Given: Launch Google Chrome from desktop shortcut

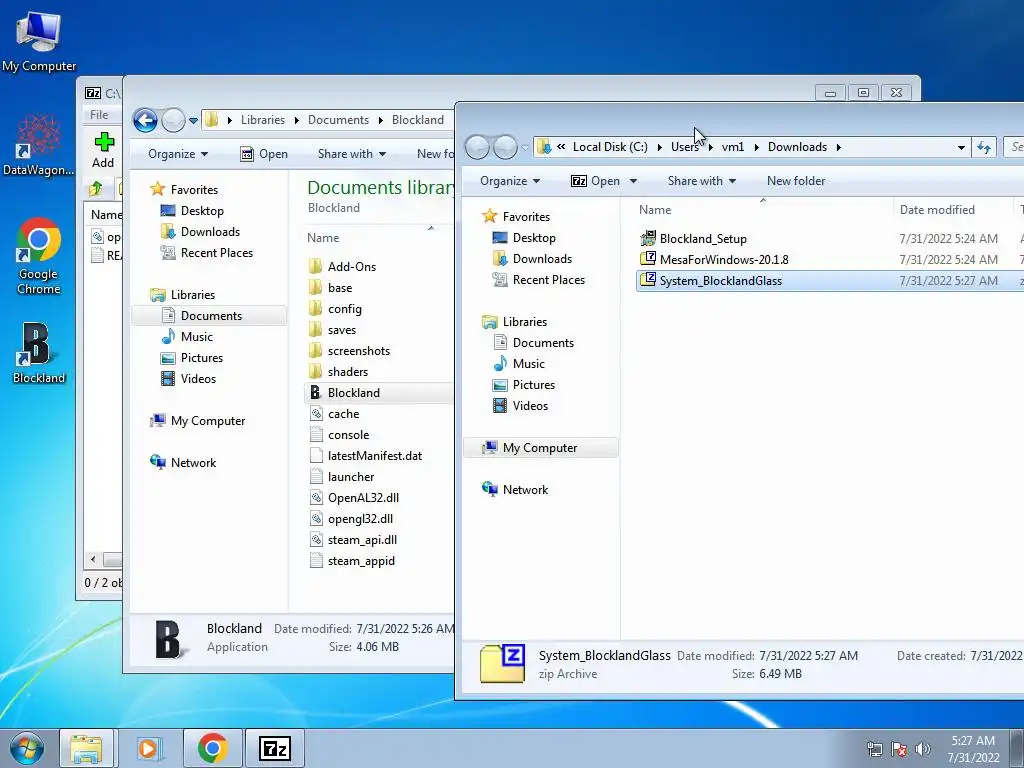Looking at the screenshot, I should point(39,257).
